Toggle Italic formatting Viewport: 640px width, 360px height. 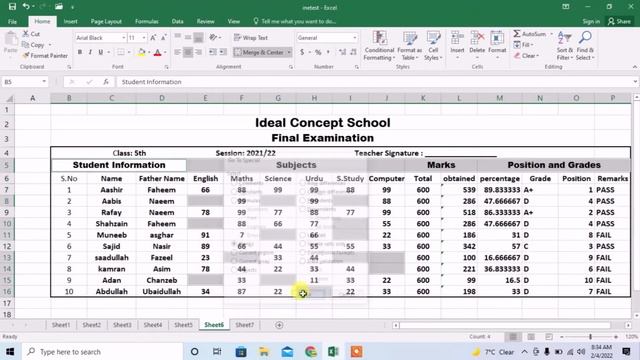90,52
